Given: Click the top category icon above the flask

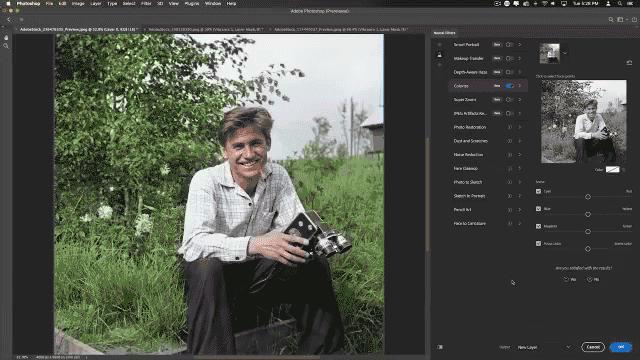Looking at the screenshot, I should click(440, 44).
